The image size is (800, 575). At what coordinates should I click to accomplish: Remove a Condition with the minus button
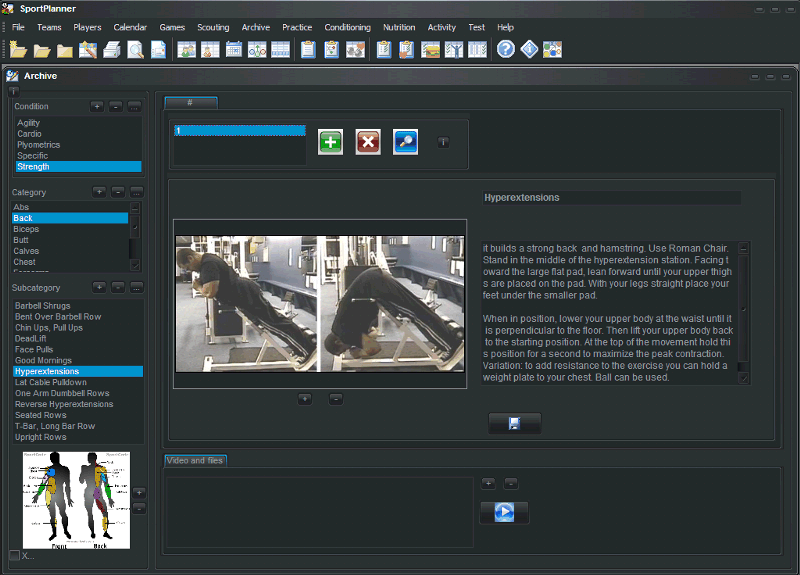(x=116, y=106)
